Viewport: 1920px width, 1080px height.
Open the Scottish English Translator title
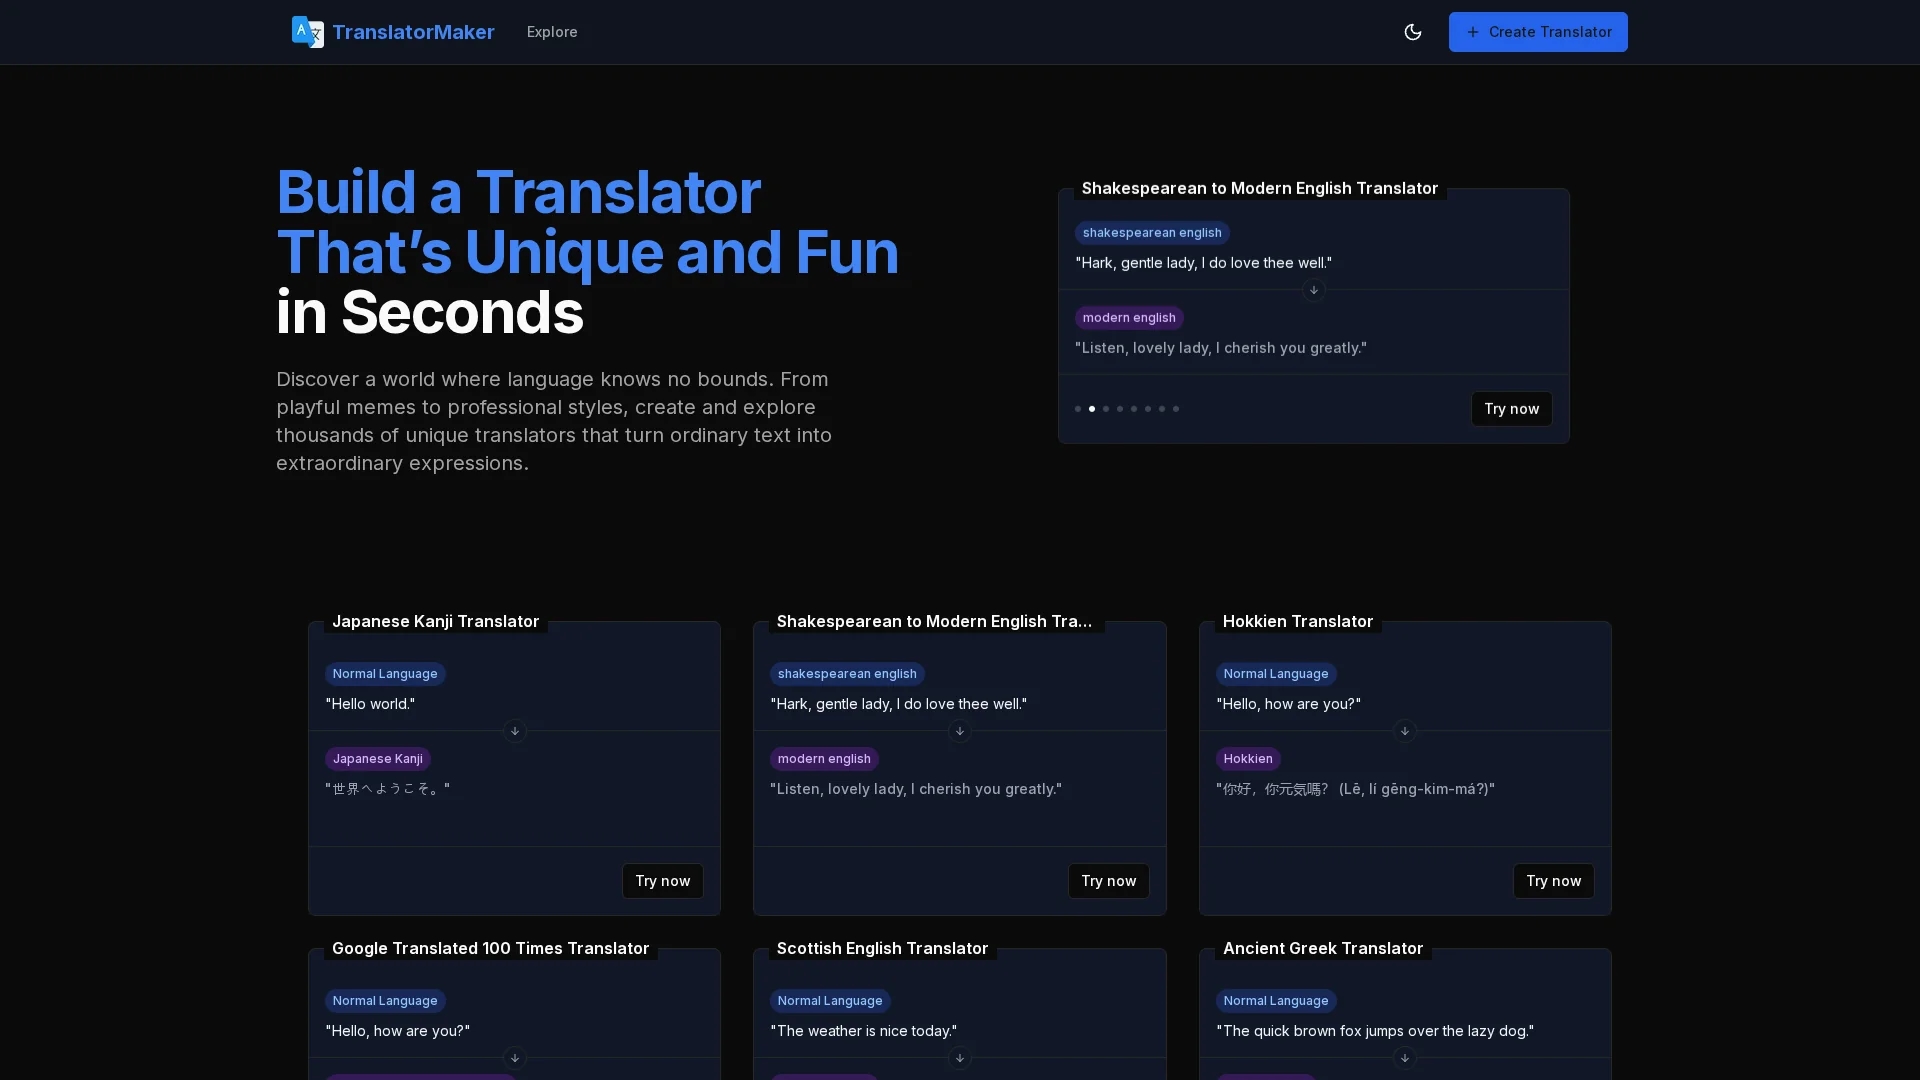coord(882,948)
